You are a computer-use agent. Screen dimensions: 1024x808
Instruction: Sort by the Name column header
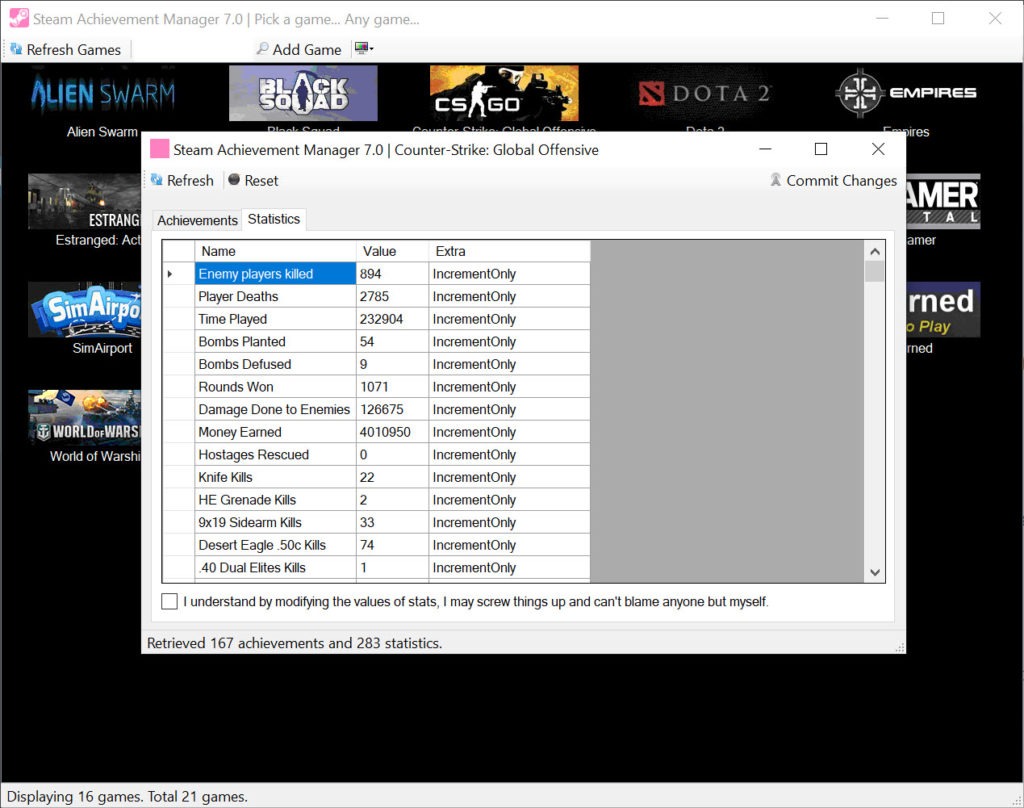(x=275, y=251)
